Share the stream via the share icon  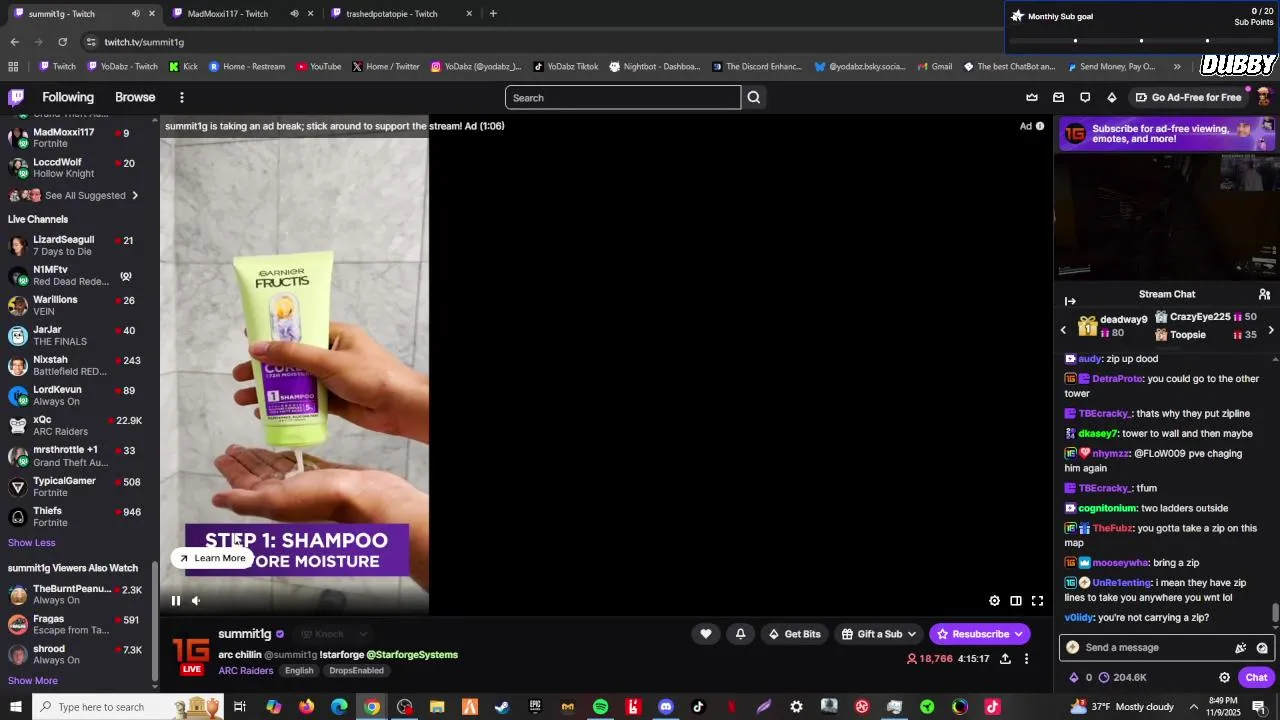coord(1005,659)
